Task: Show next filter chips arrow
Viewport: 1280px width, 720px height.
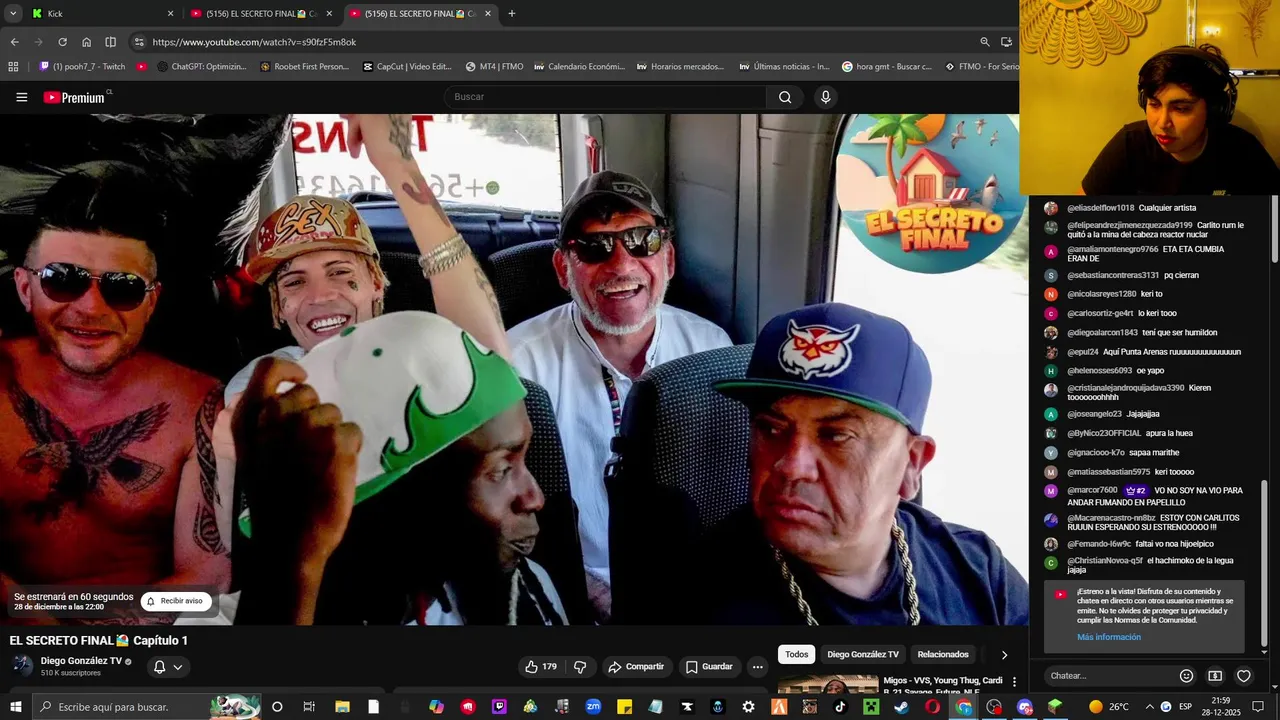Action: [x=1004, y=655]
